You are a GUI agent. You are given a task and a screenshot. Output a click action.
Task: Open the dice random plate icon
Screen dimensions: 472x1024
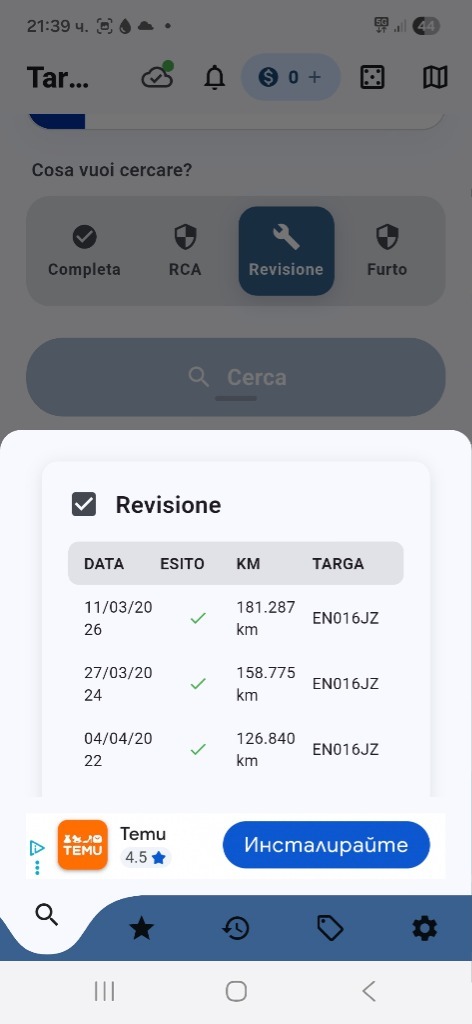click(372, 78)
